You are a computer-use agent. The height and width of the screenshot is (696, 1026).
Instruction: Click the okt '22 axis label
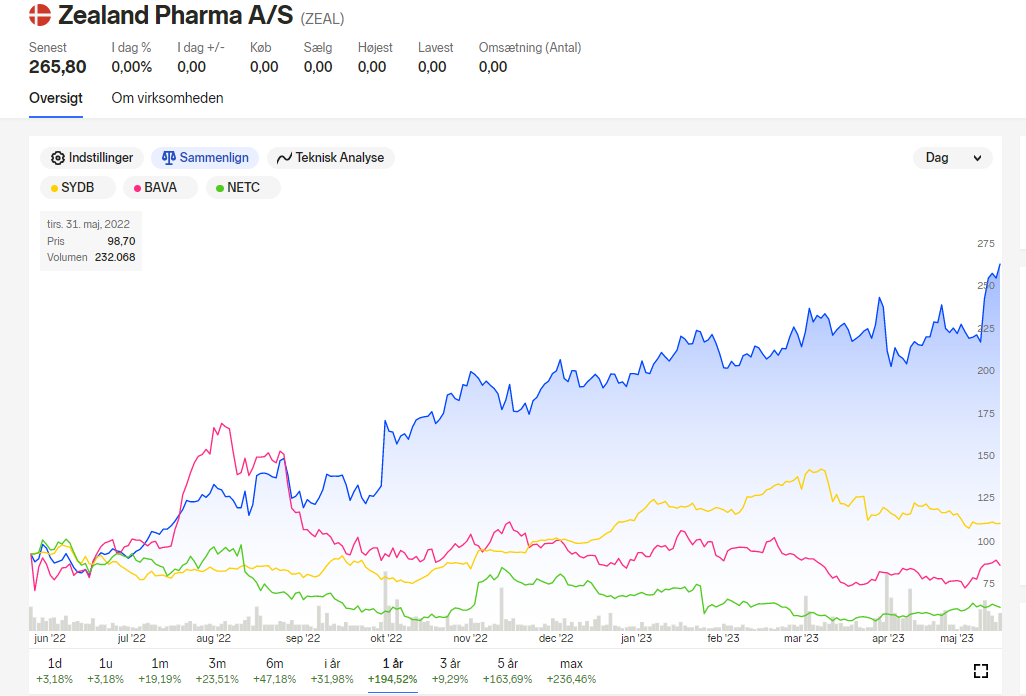click(x=386, y=638)
